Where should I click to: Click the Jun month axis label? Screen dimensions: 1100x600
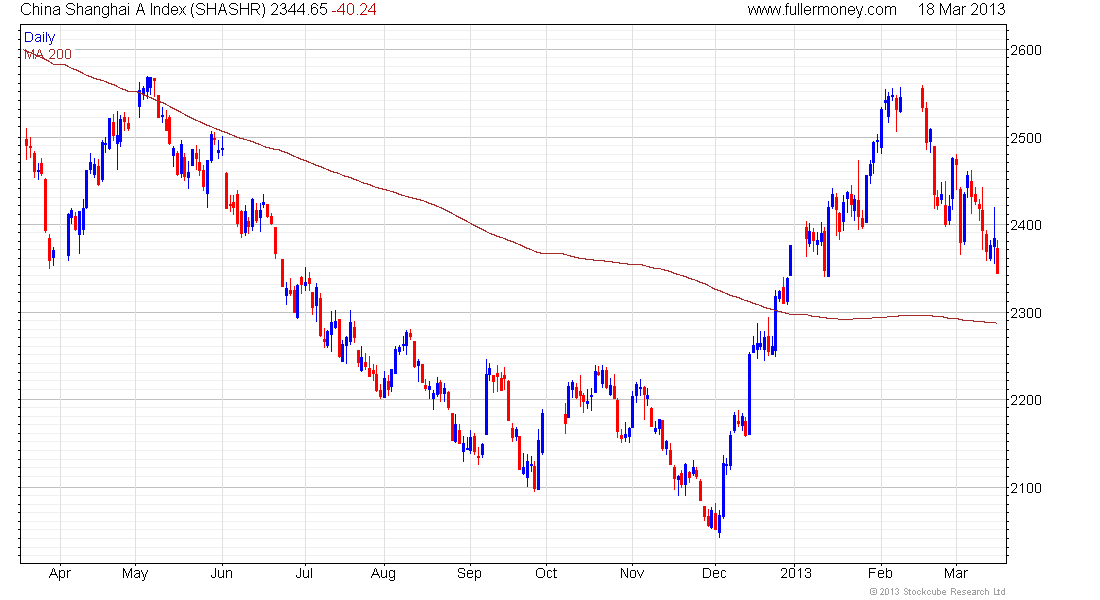222,573
